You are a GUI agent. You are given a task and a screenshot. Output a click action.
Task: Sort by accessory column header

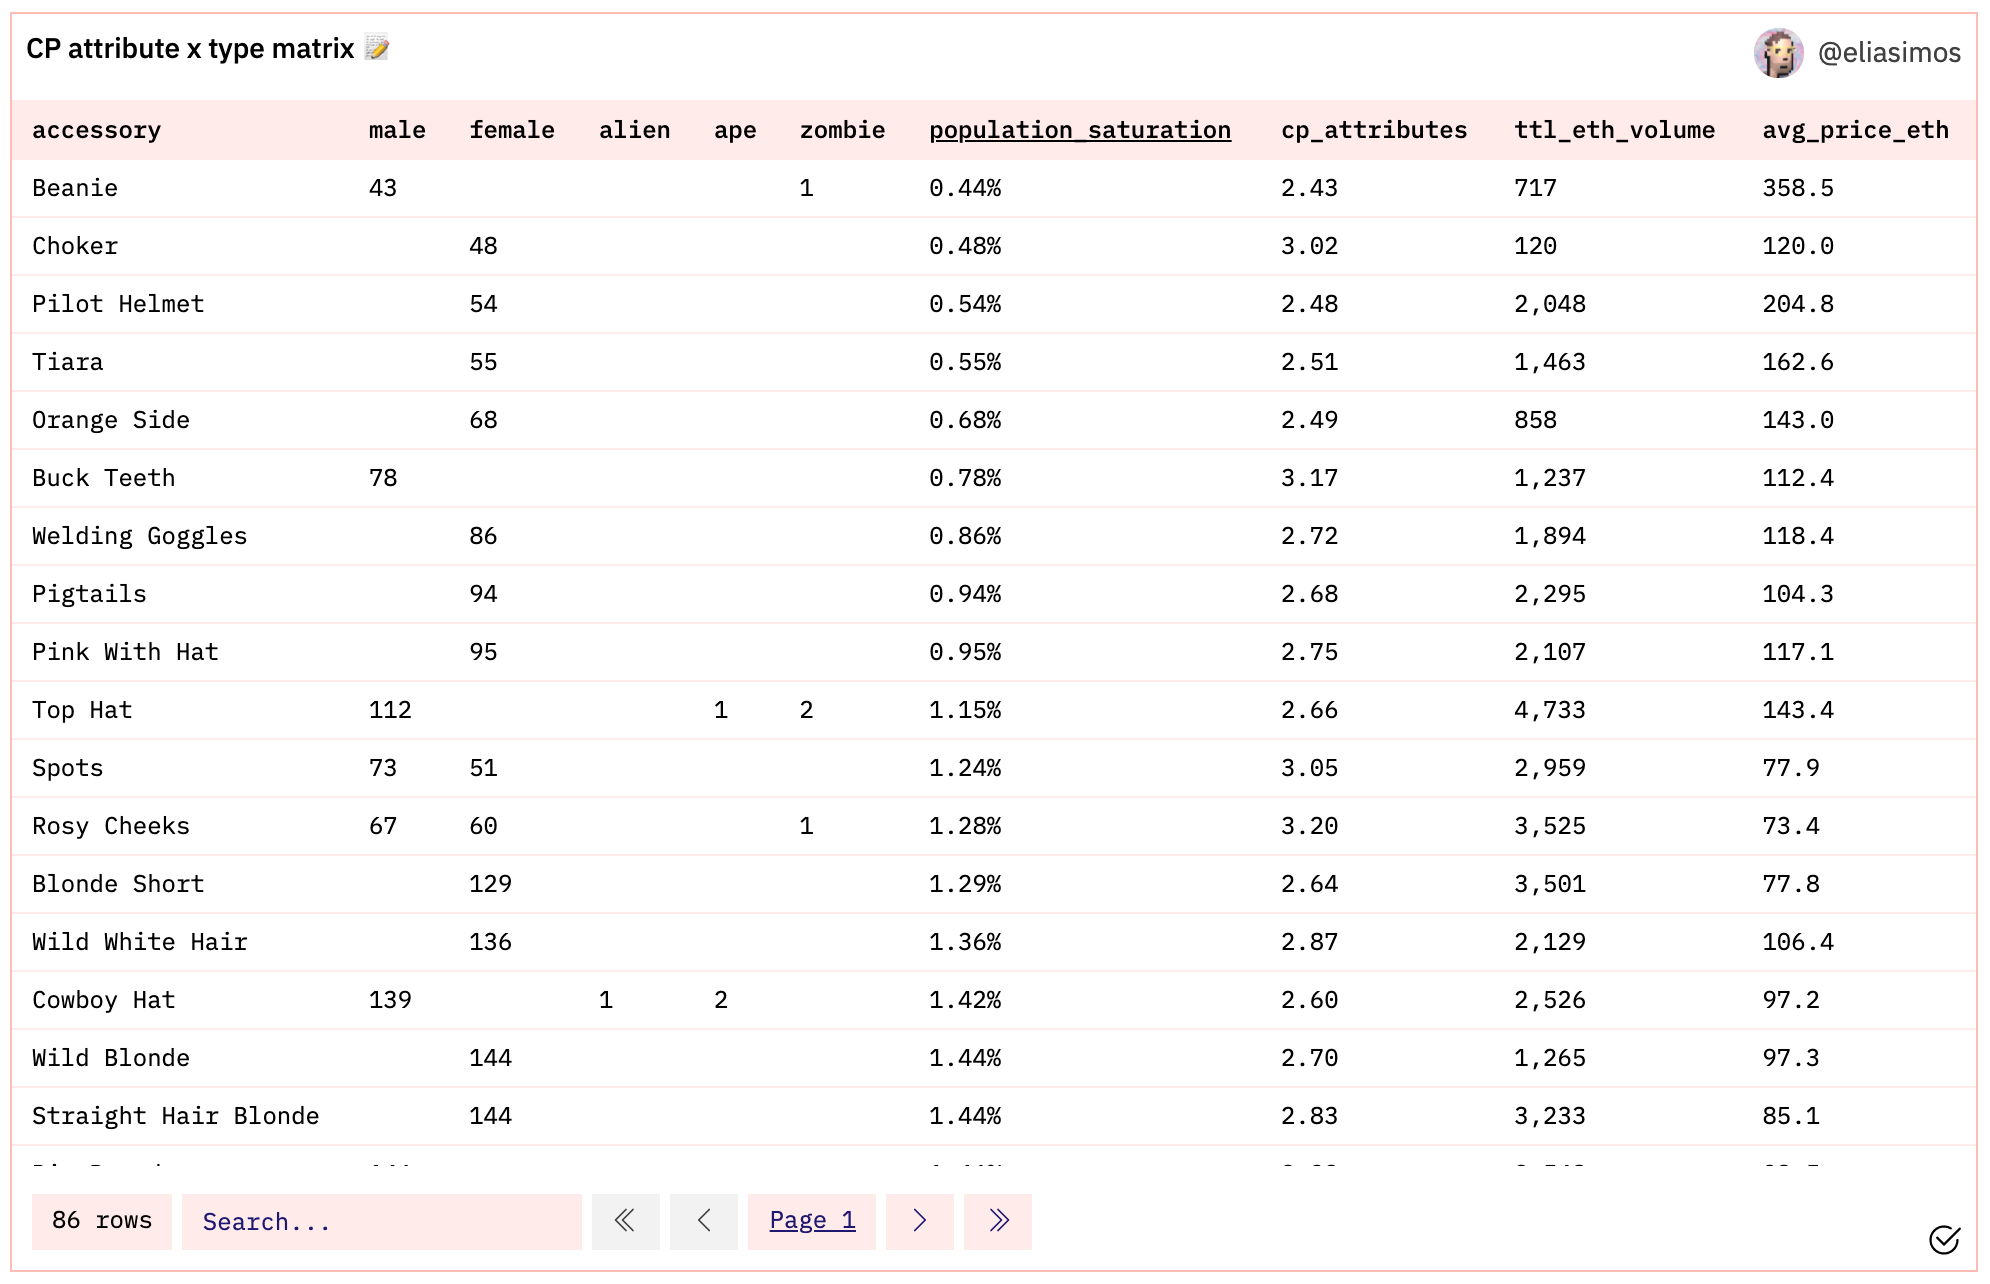pos(96,130)
